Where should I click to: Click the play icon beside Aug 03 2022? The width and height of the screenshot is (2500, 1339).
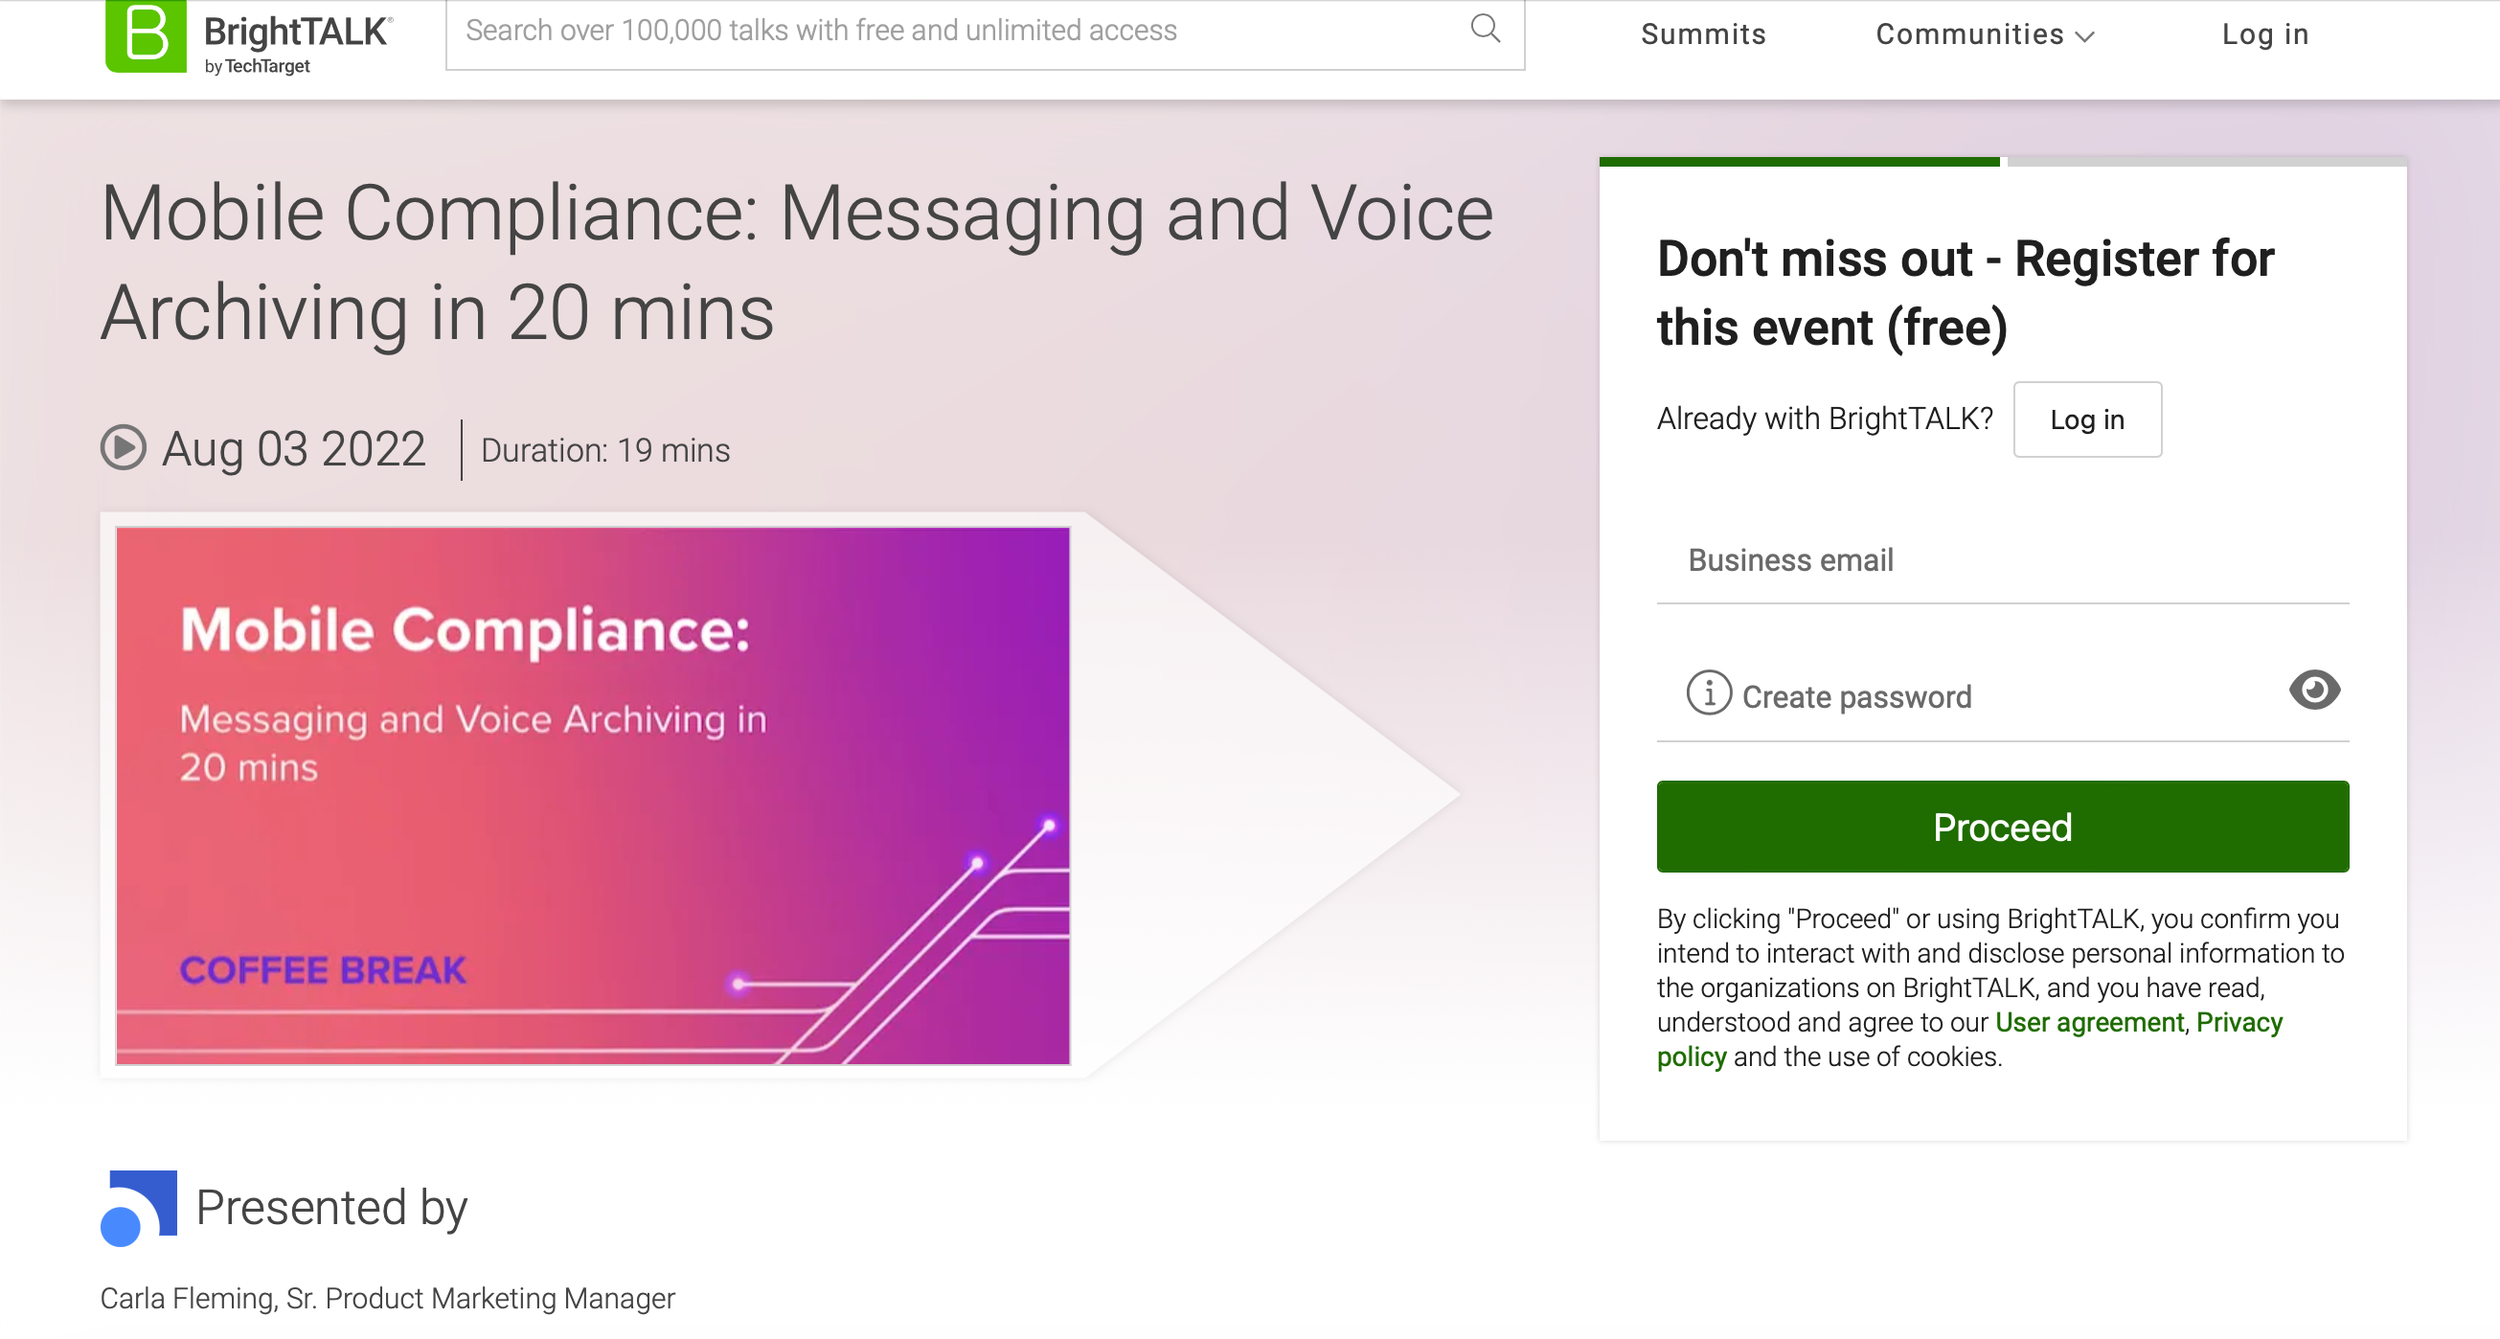tap(124, 448)
